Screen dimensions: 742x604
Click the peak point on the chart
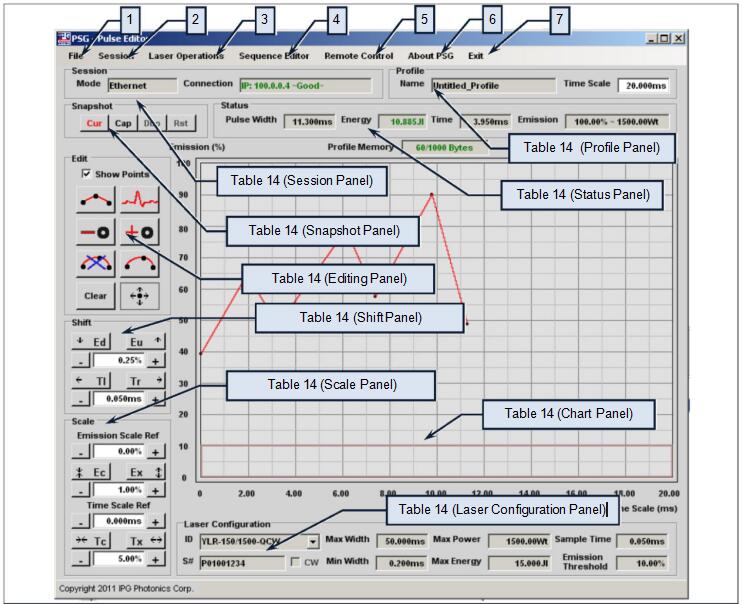pos(431,194)
